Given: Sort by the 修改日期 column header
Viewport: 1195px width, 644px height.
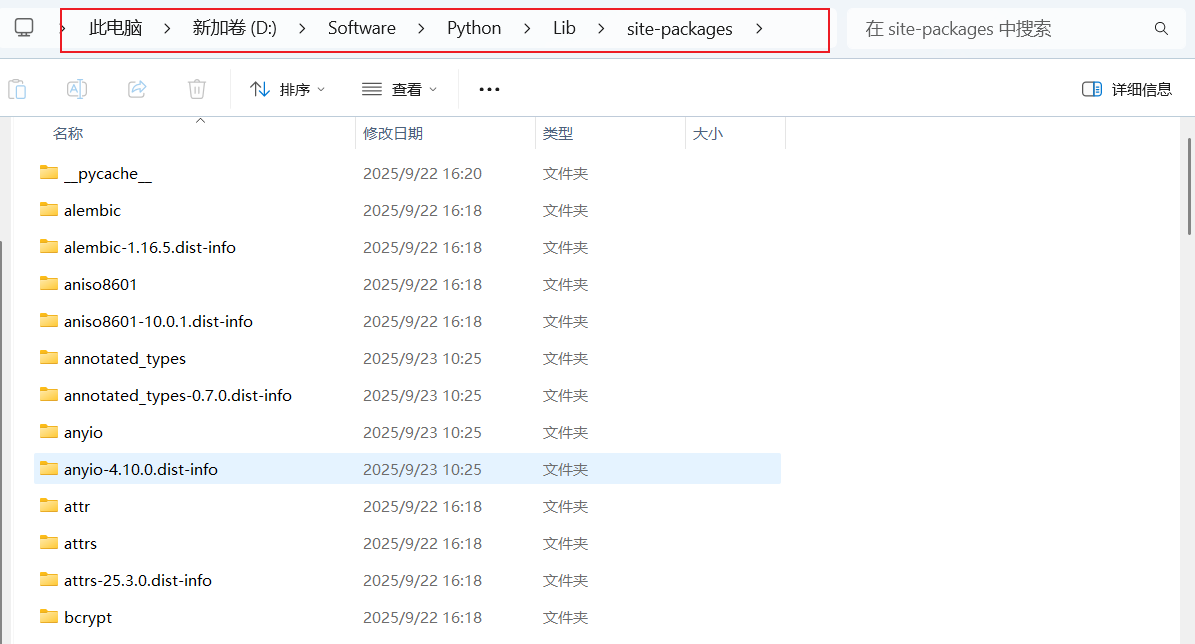Looking at the screenshot, I should pos(393,133).
